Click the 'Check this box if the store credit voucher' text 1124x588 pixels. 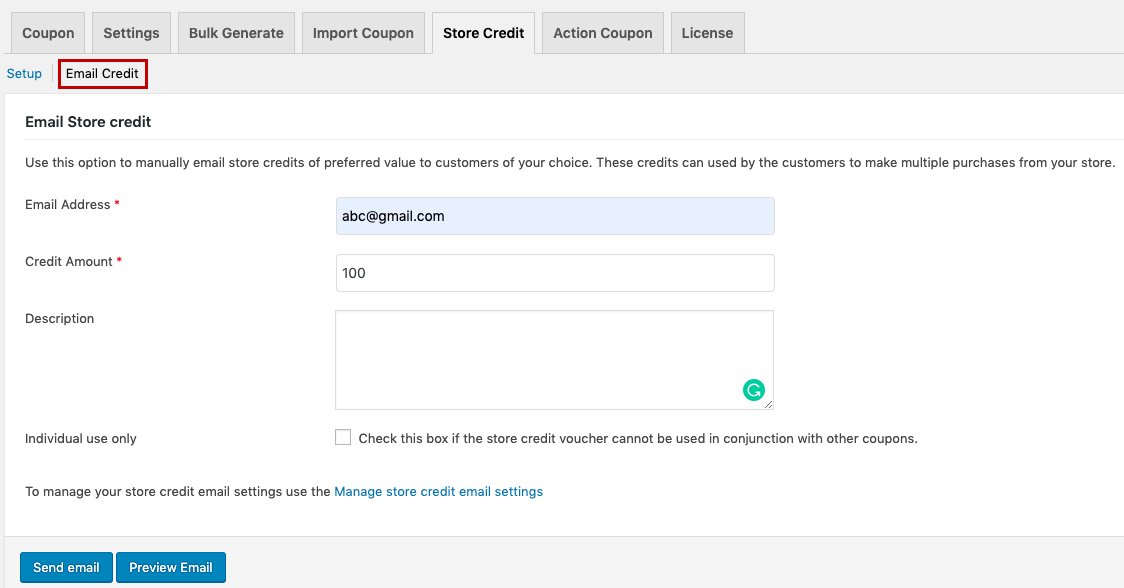coord(638,438)
